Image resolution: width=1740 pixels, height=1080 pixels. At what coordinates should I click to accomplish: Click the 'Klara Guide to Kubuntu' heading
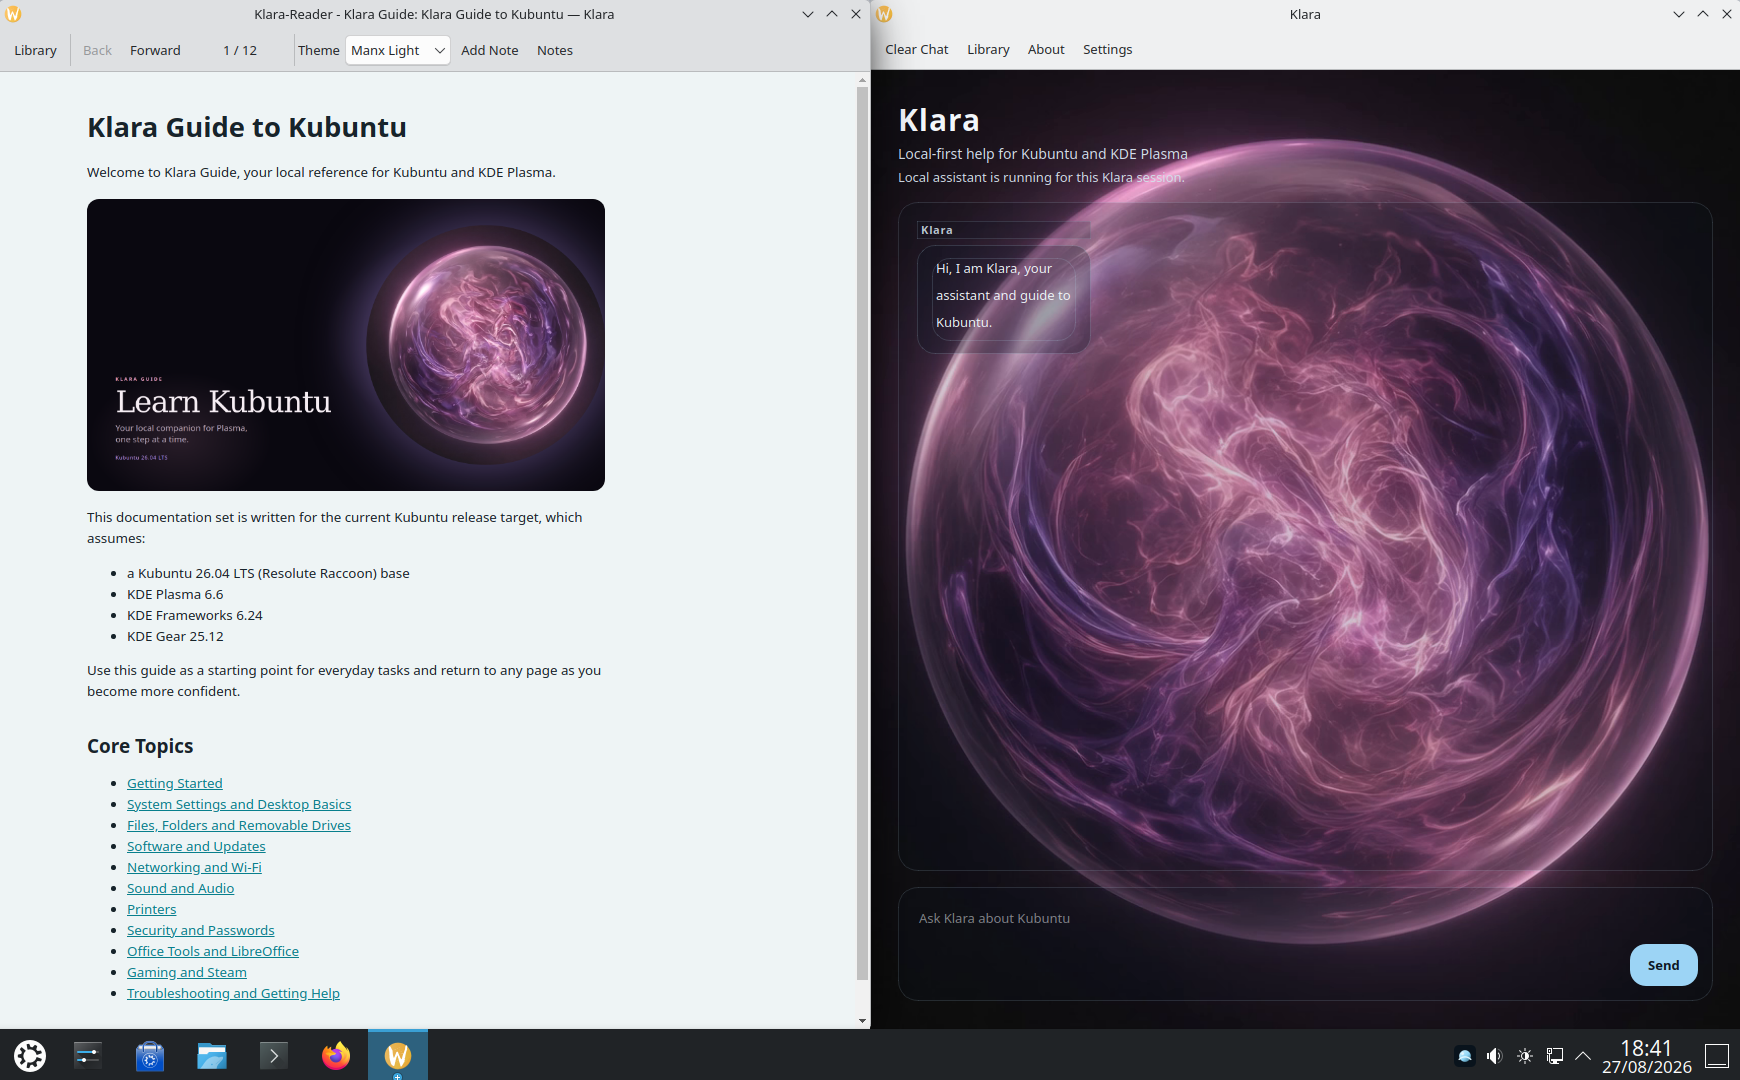[247, 127]
